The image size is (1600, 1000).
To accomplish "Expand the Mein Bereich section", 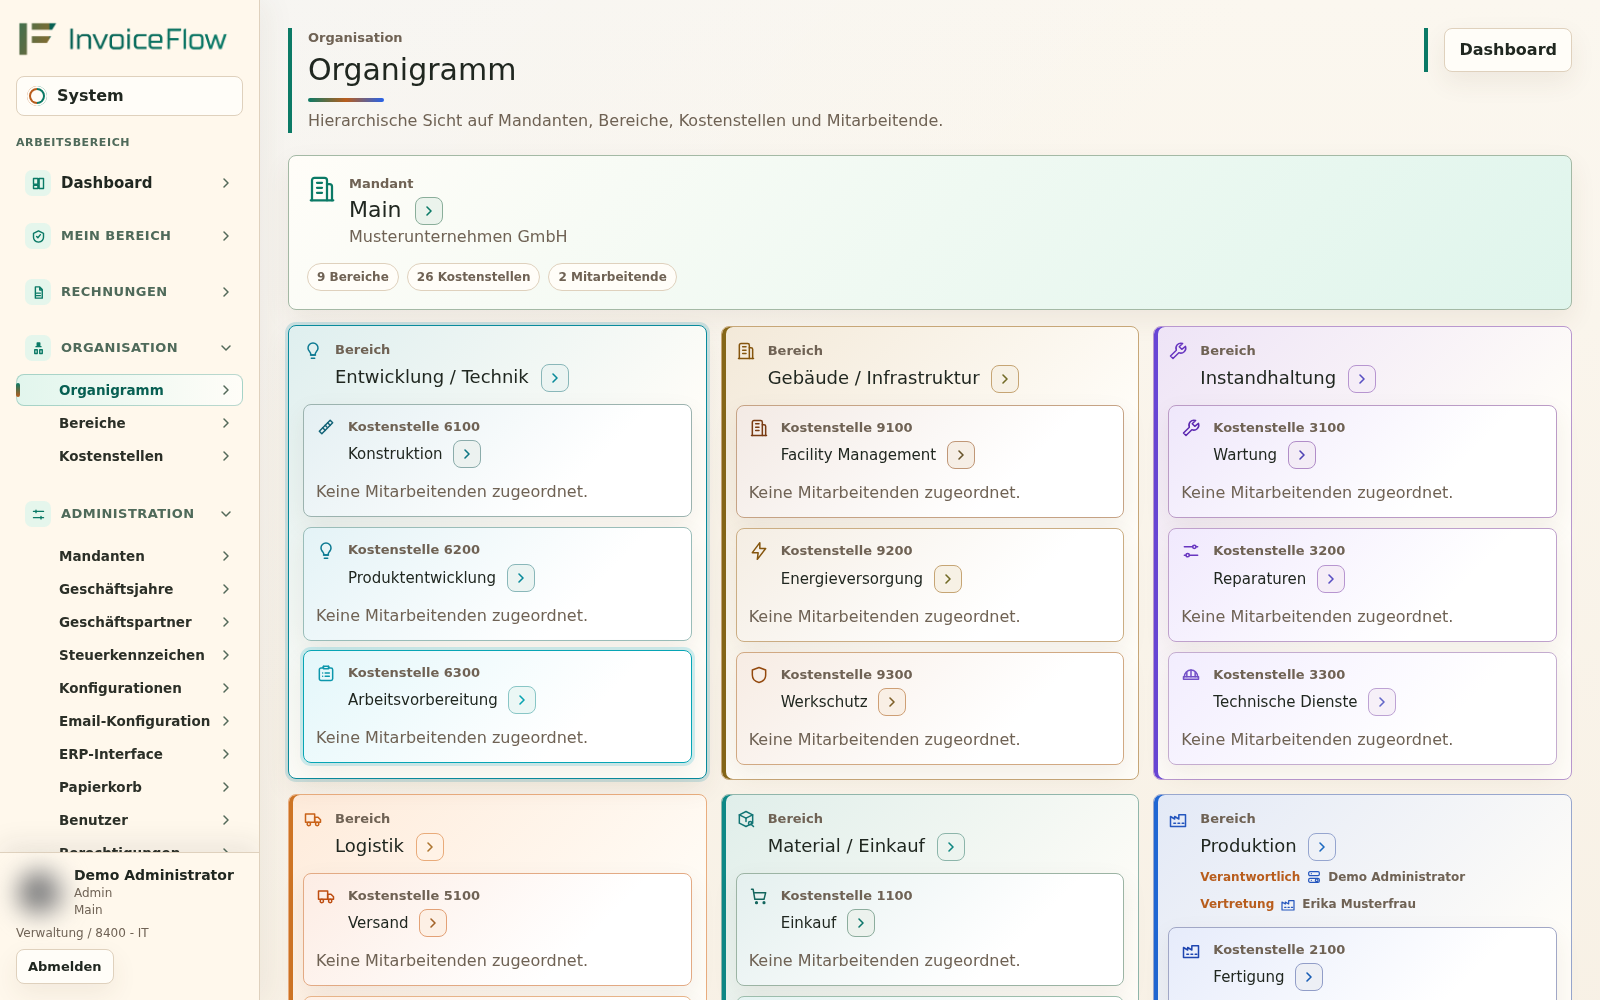I will tap(226, 236).
